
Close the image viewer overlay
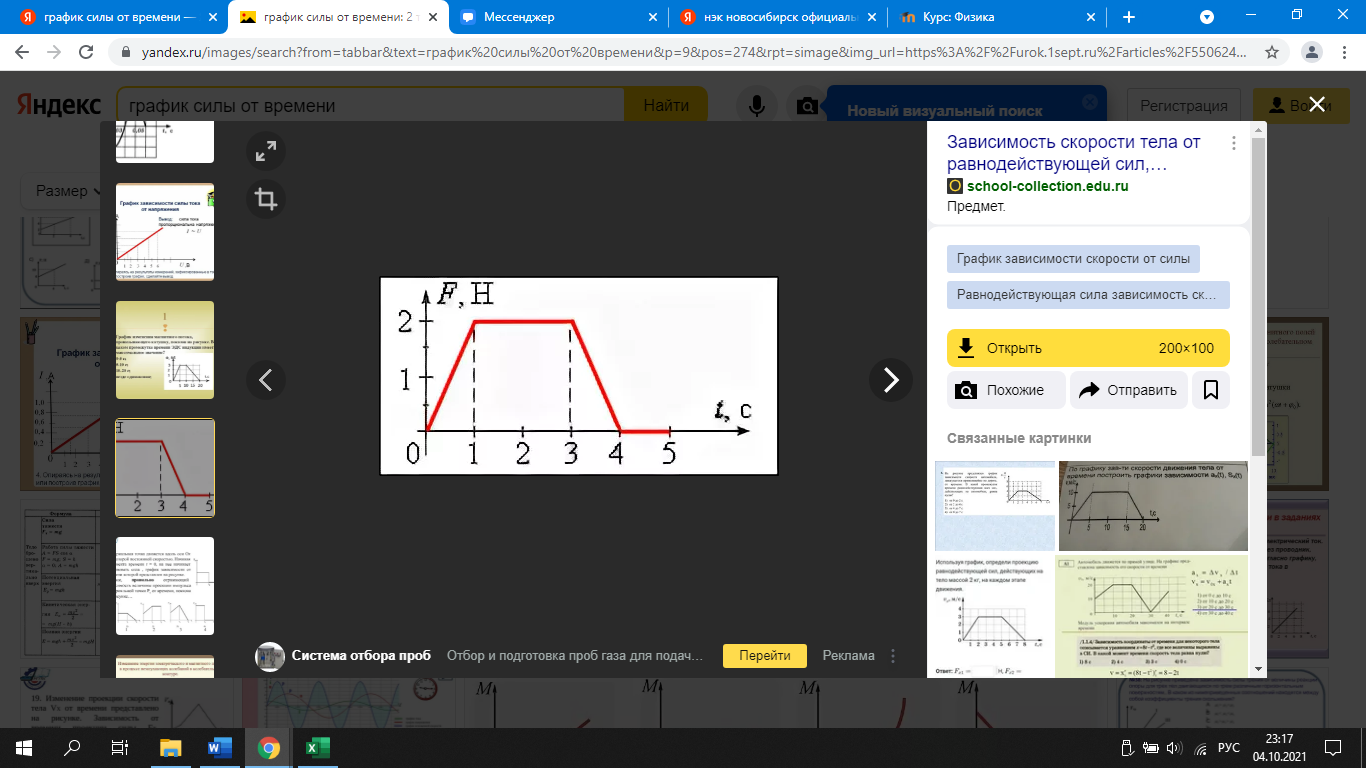[x=1317, y=104]
